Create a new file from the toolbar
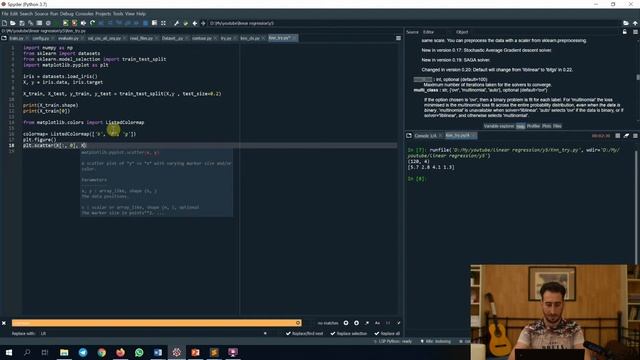This screenshot has height=360, width=640. [x=4, y=23]
